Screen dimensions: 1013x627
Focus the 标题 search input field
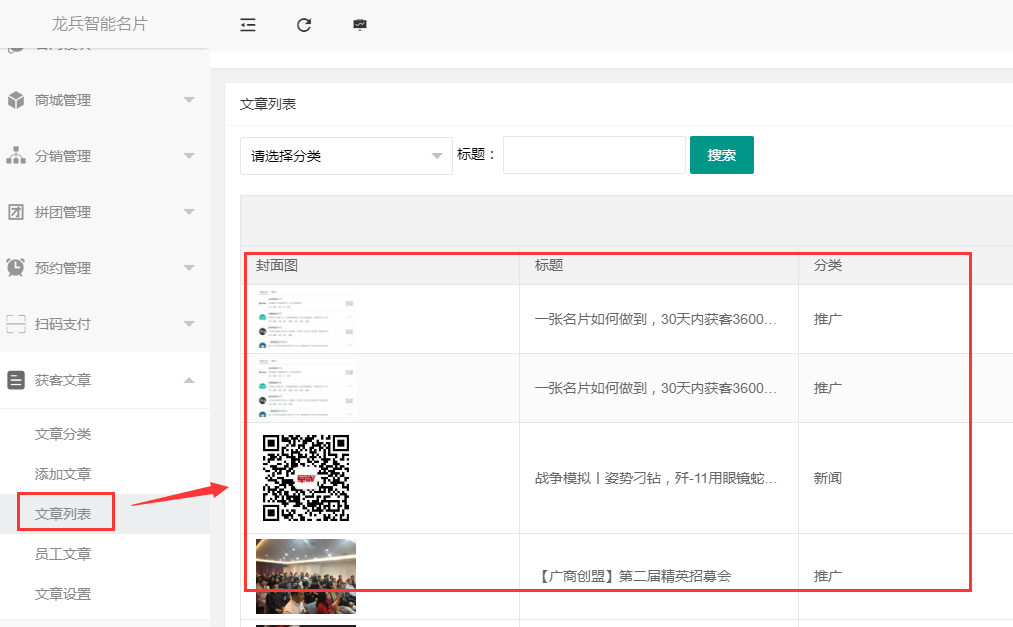594,155
